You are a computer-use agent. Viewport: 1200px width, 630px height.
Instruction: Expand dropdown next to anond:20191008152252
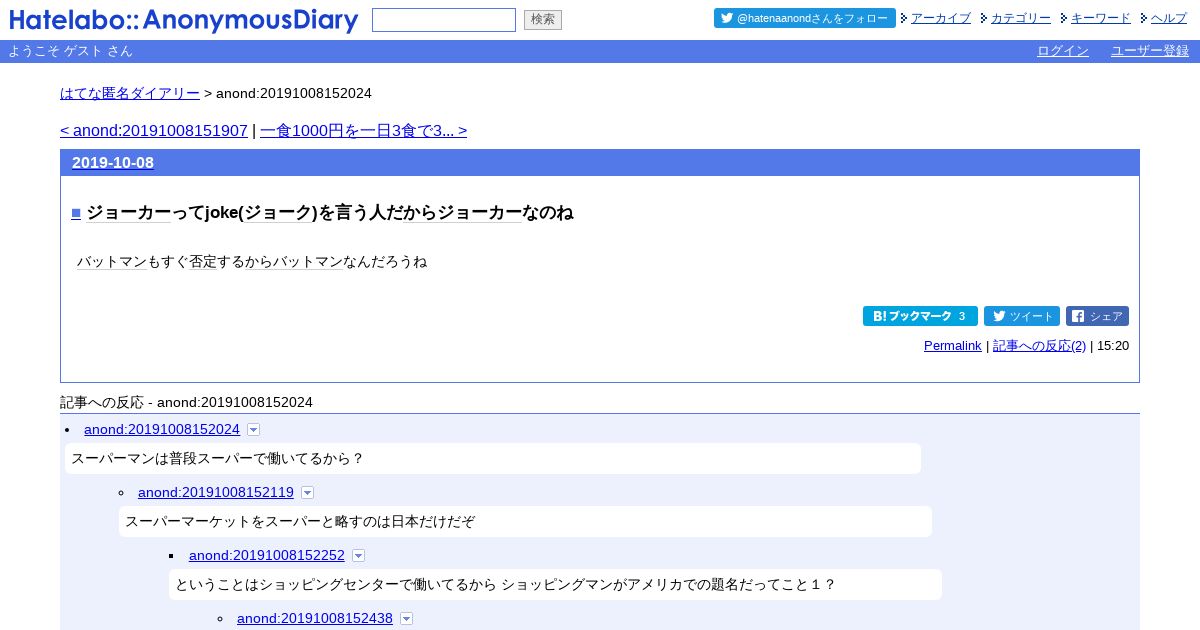(x=359, y=555)
